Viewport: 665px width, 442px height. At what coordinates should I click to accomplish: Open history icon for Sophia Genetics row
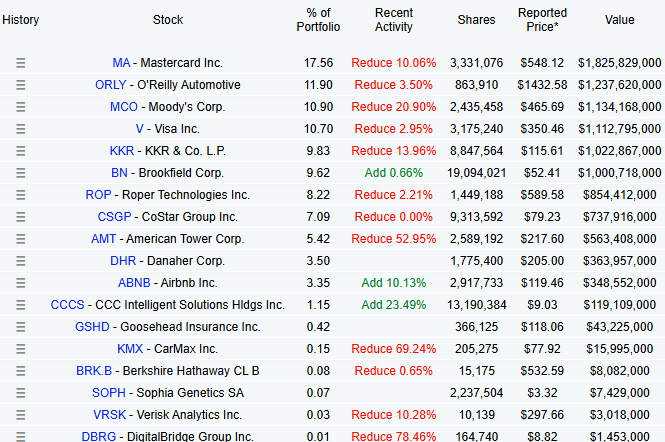pyautogui.click(x=20, y=393)
